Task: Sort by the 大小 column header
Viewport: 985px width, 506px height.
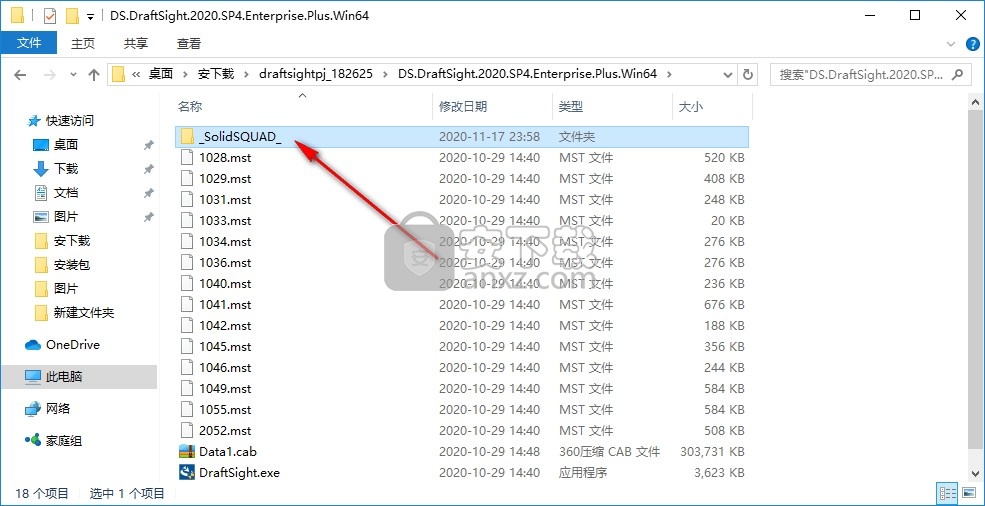Action: pos(691,107)
